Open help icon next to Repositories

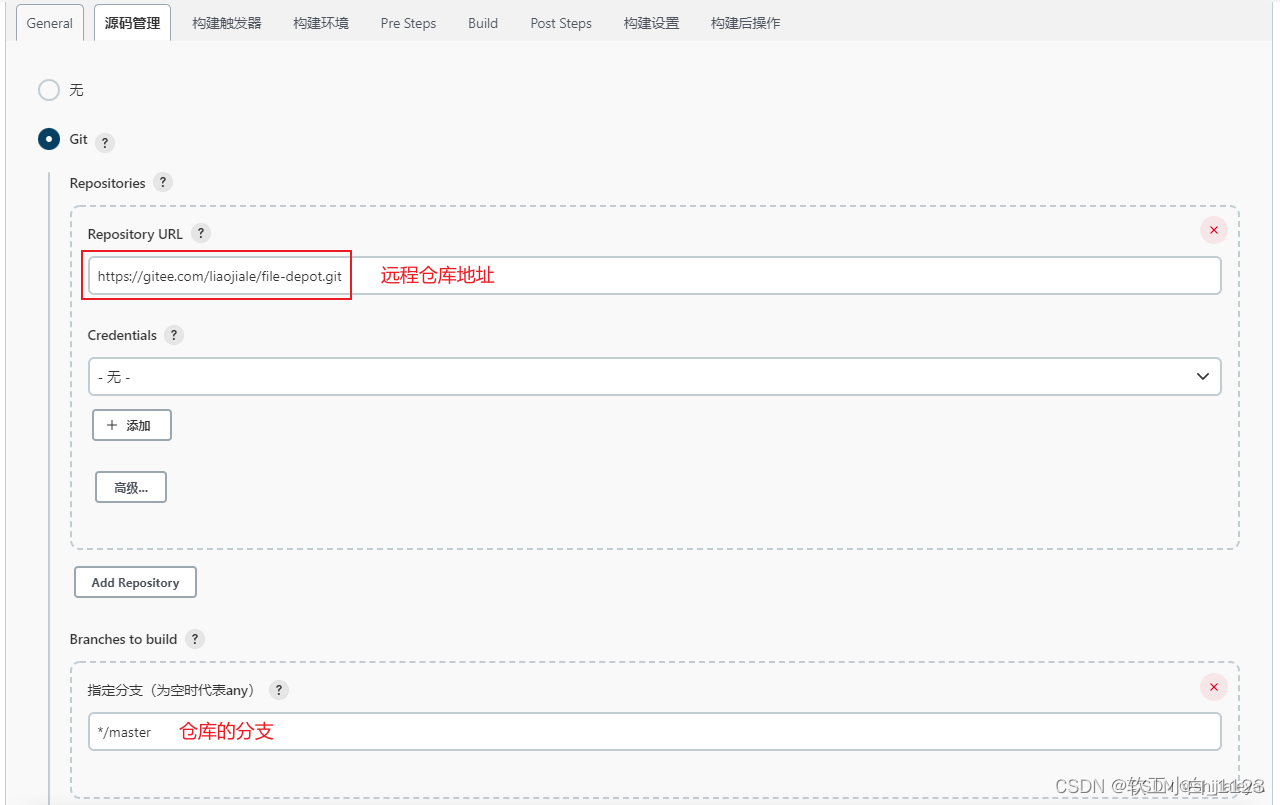(x=163, y=182)
